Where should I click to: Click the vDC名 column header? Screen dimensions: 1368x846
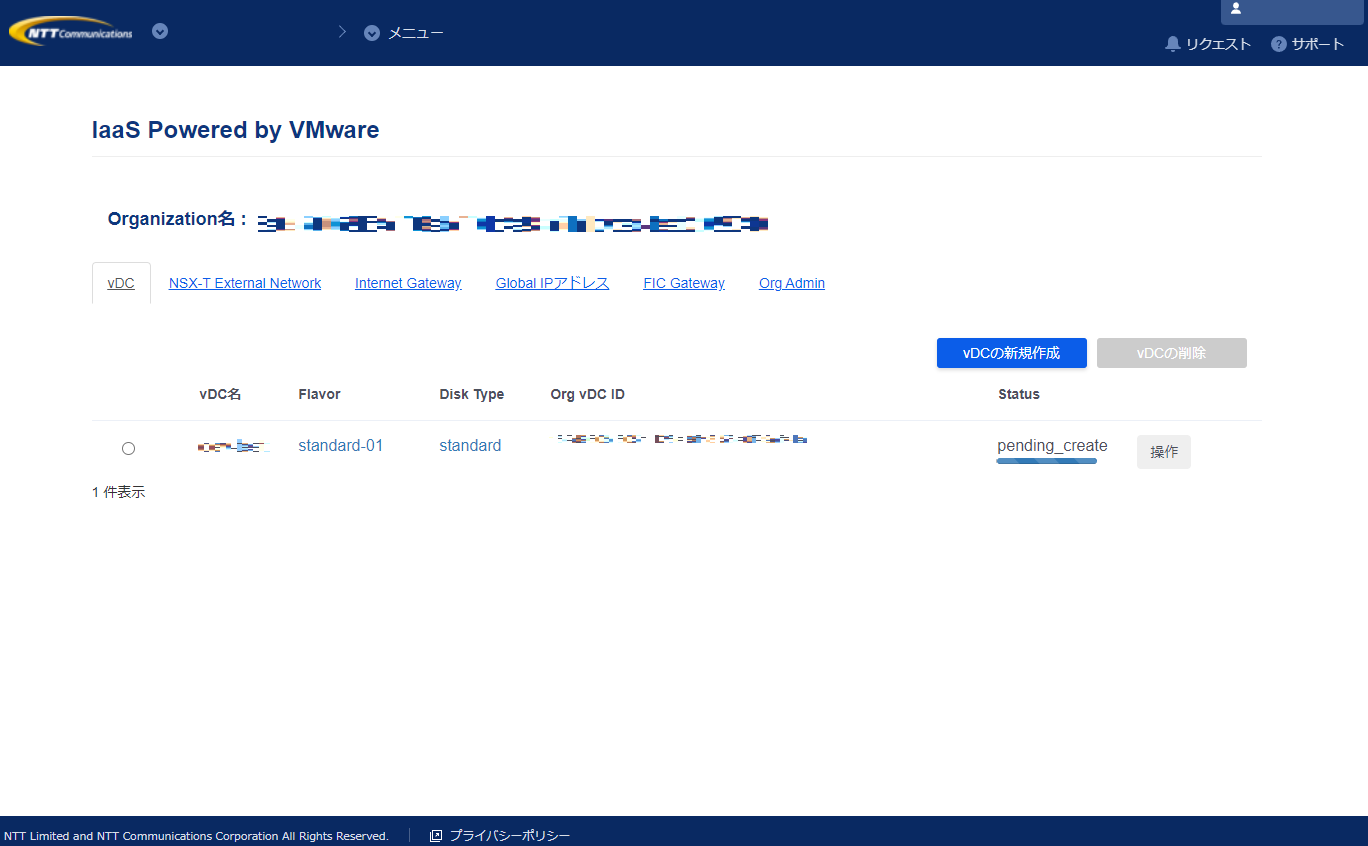220,394
